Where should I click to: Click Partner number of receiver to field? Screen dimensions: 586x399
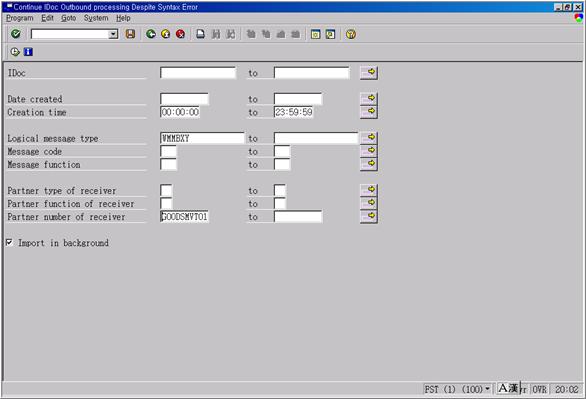pos(298,217)
